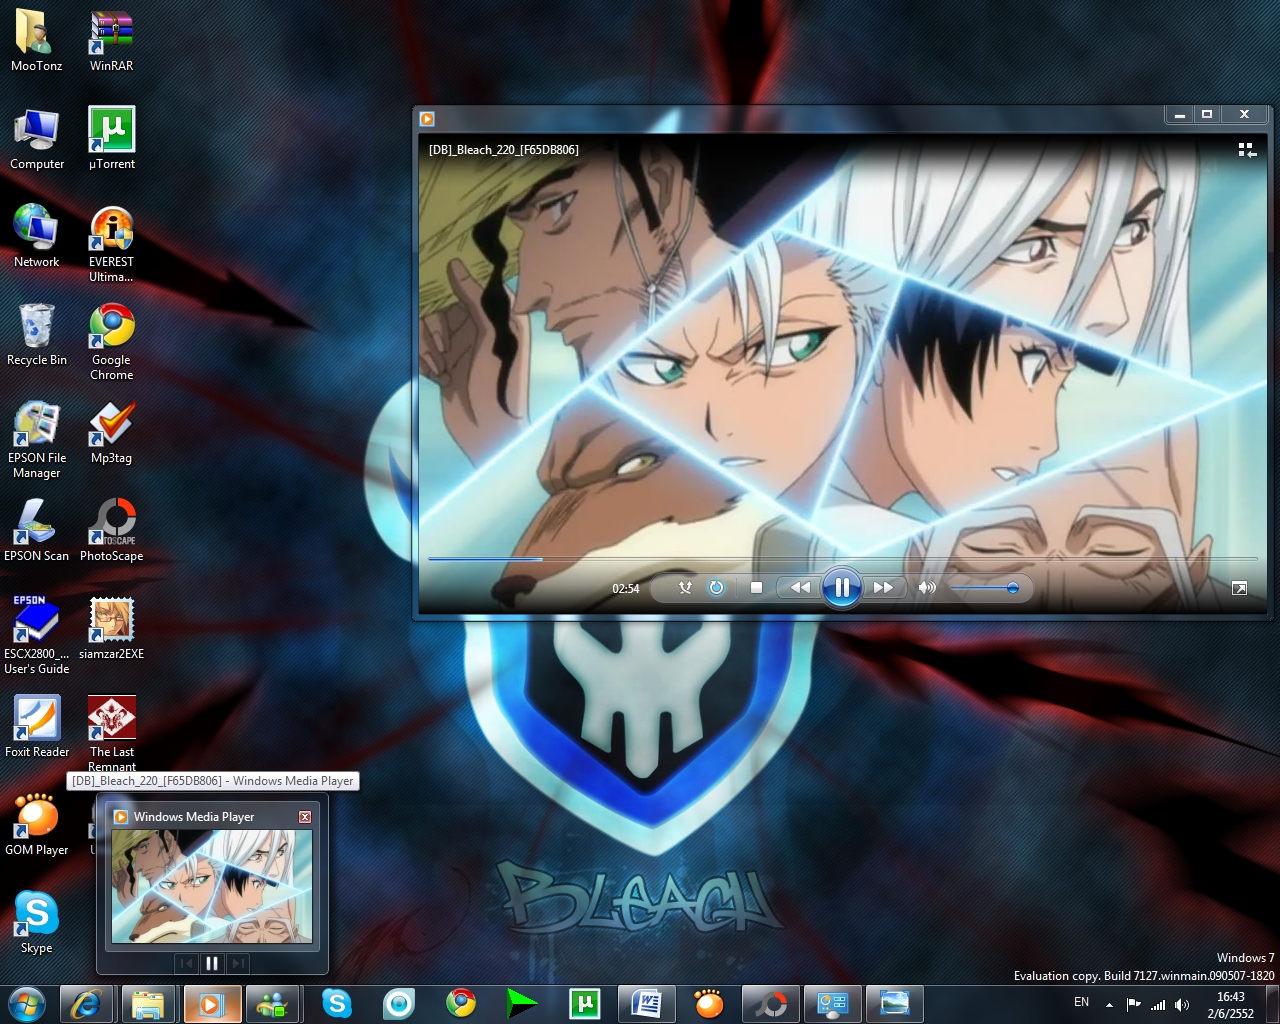Select the EPSON File Manager shortcut

click(x=37, y=440)
